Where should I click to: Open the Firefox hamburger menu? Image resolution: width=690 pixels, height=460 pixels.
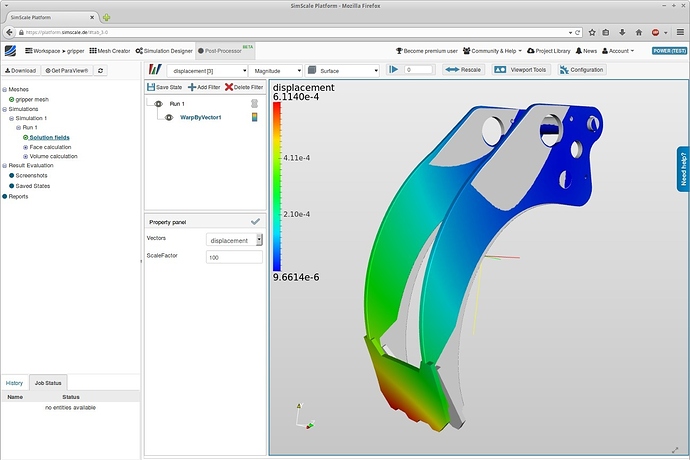(680, 32)
